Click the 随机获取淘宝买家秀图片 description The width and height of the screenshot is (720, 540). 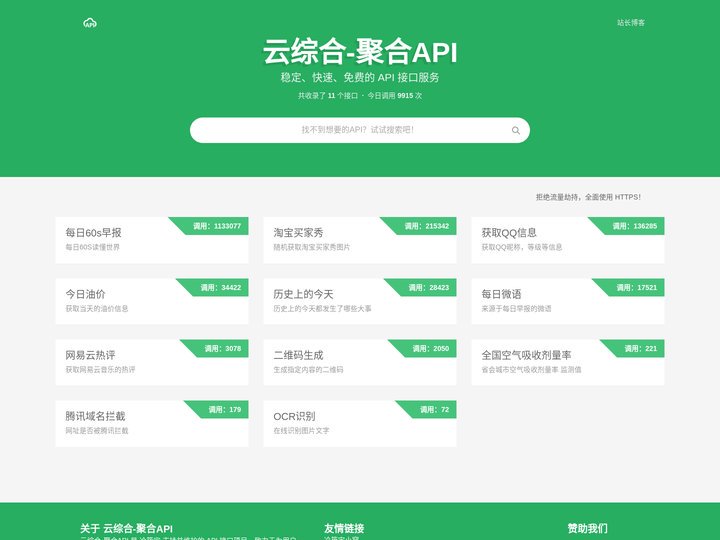[312, 247]
